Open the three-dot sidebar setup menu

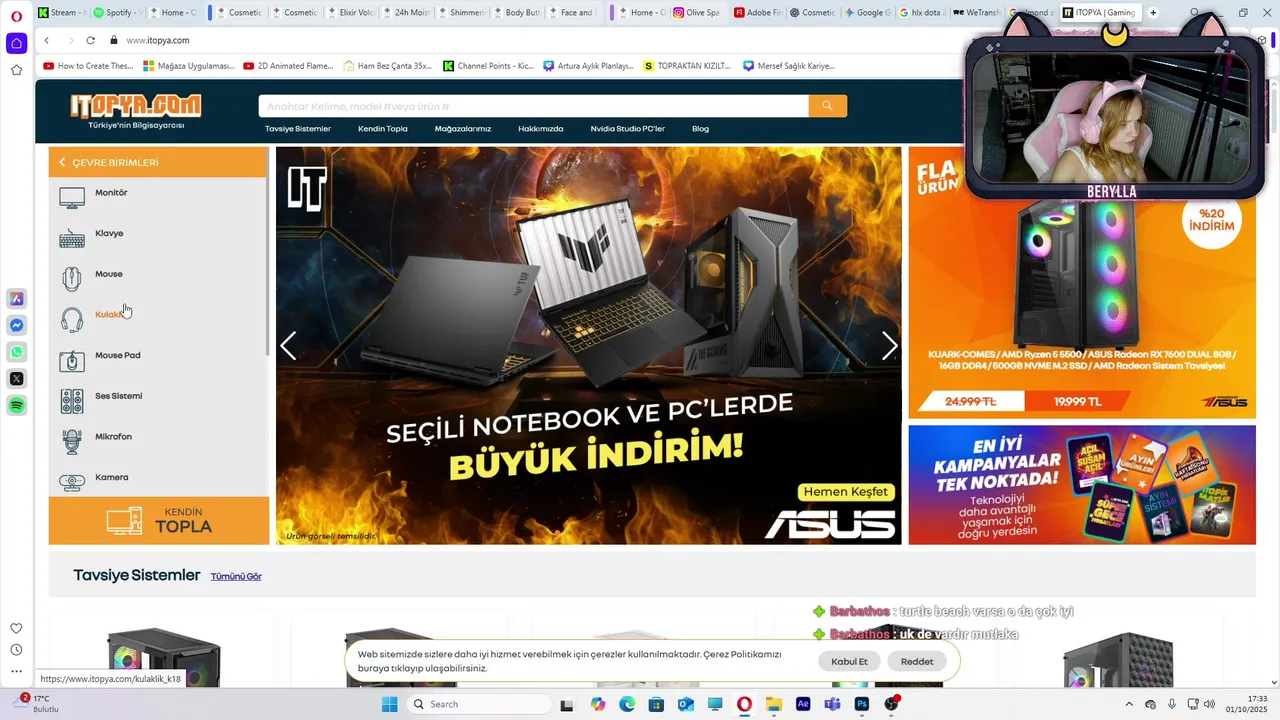[x=16, y=671]
